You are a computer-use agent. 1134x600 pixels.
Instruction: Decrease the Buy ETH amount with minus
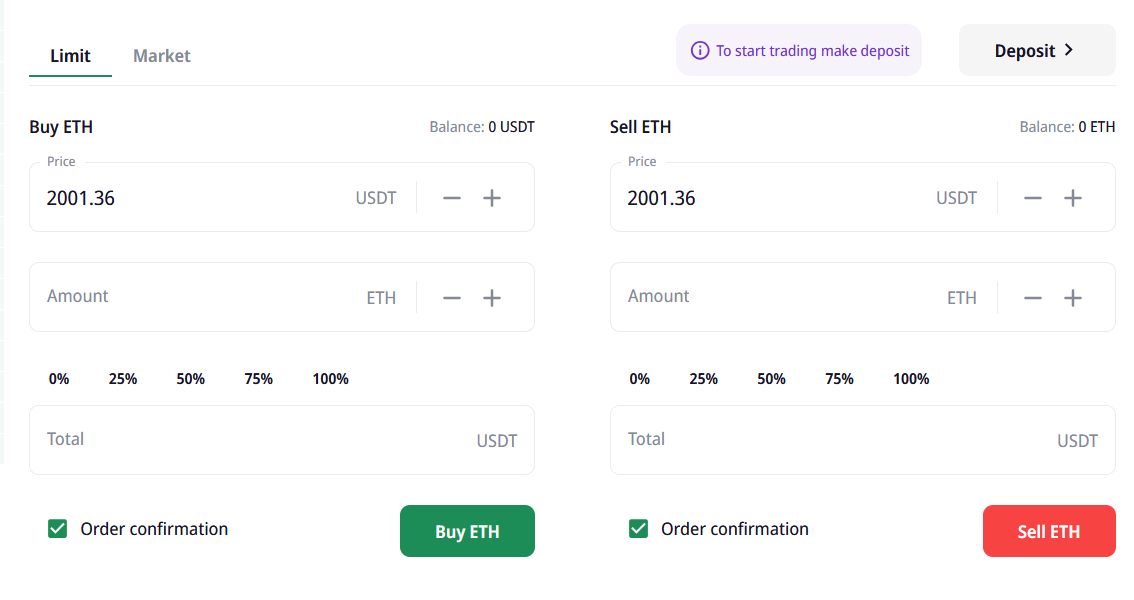pos(452,298)
